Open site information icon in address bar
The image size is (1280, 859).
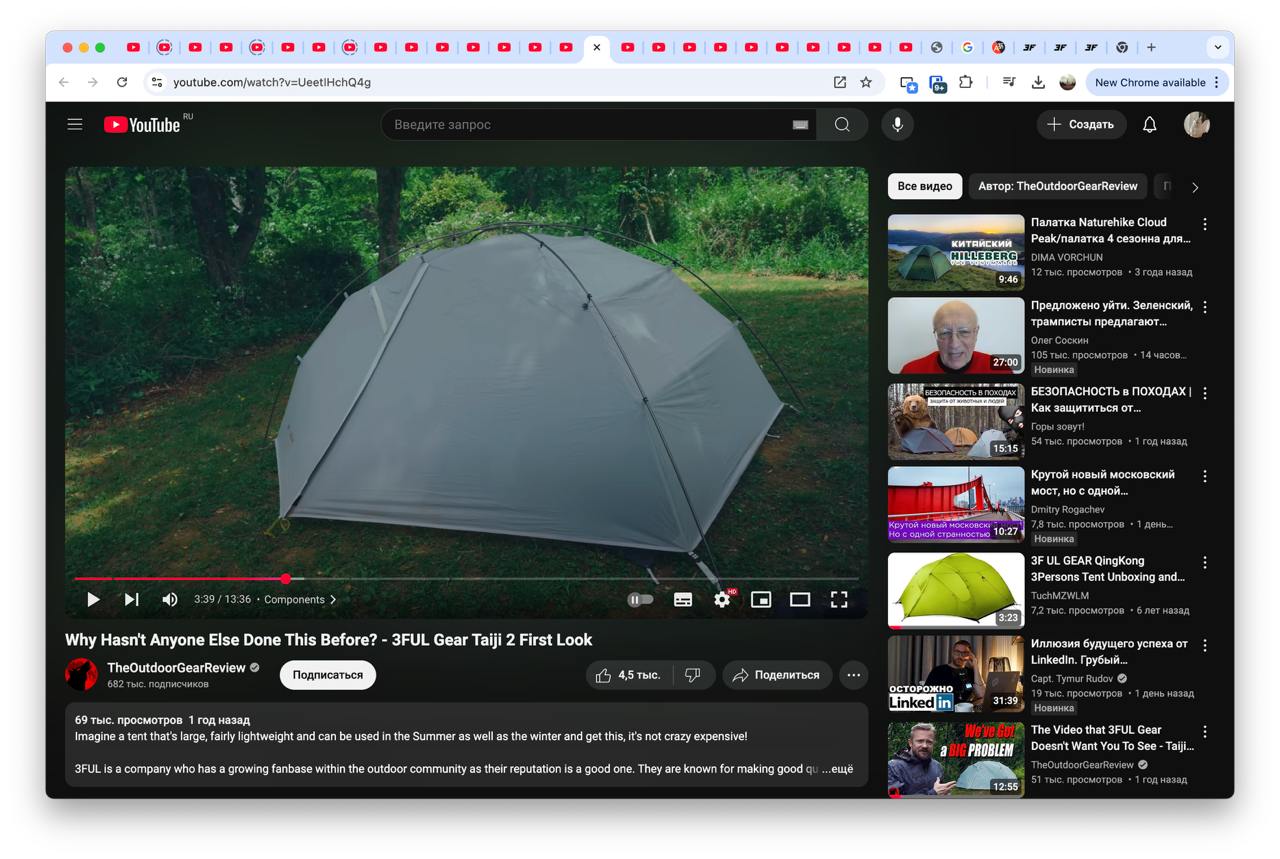pos(156,82)
